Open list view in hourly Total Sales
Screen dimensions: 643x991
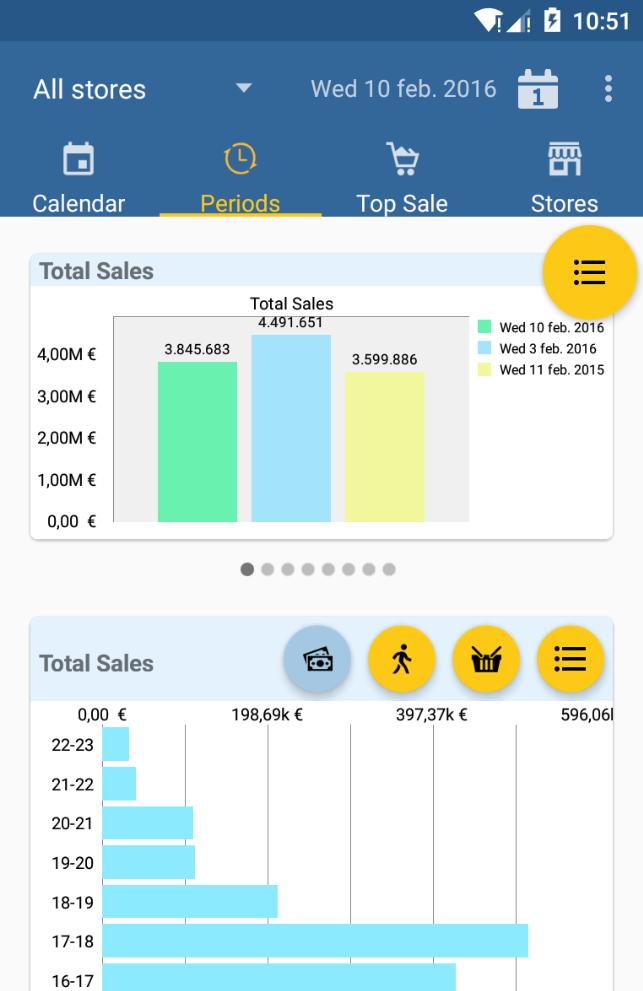(x=570, y=659)
